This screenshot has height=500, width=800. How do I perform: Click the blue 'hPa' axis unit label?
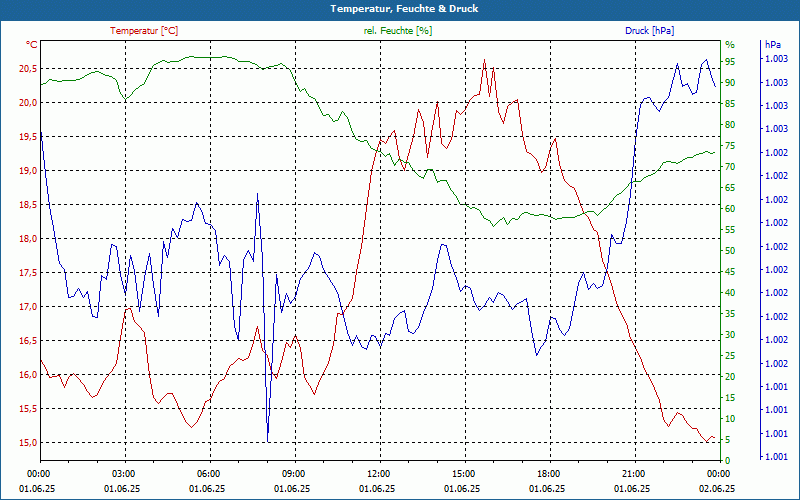coord(772,44)
